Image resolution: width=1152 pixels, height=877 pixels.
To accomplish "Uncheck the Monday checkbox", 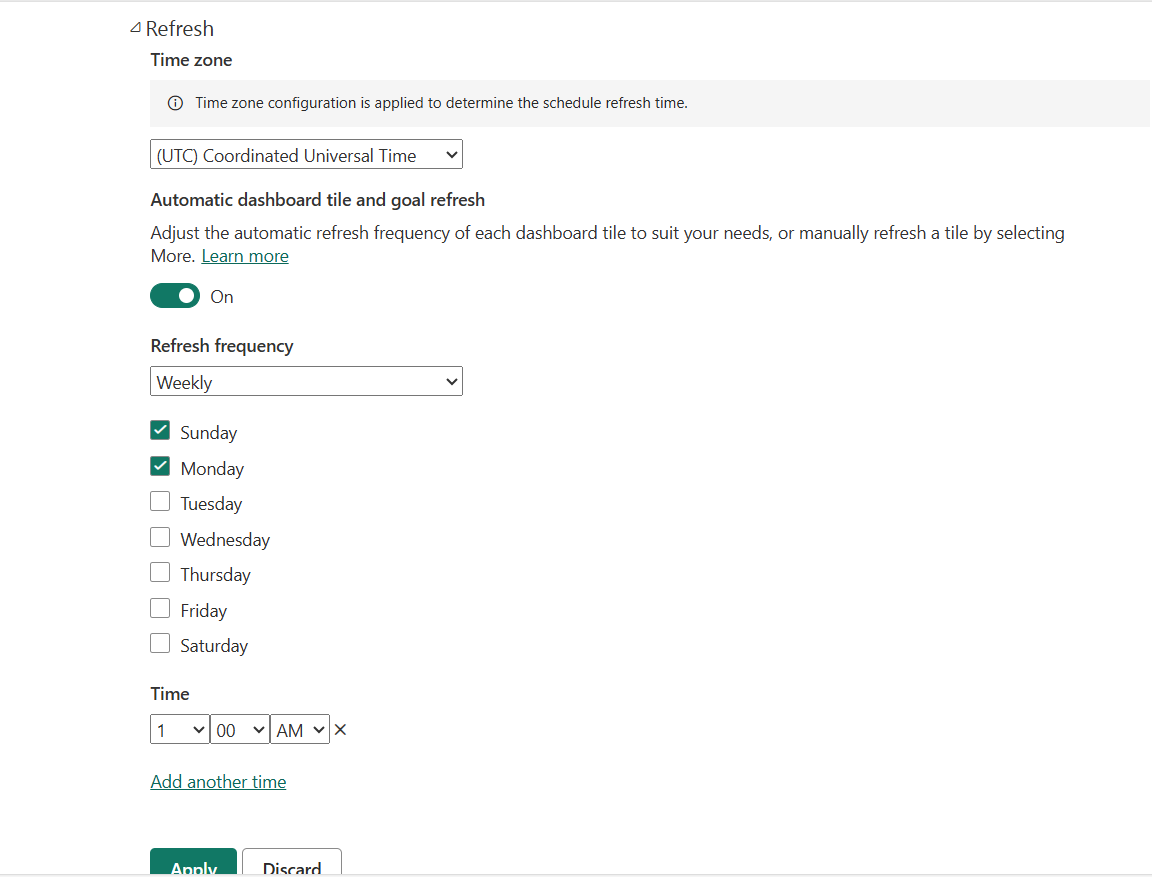I will (x=160, y=467).
